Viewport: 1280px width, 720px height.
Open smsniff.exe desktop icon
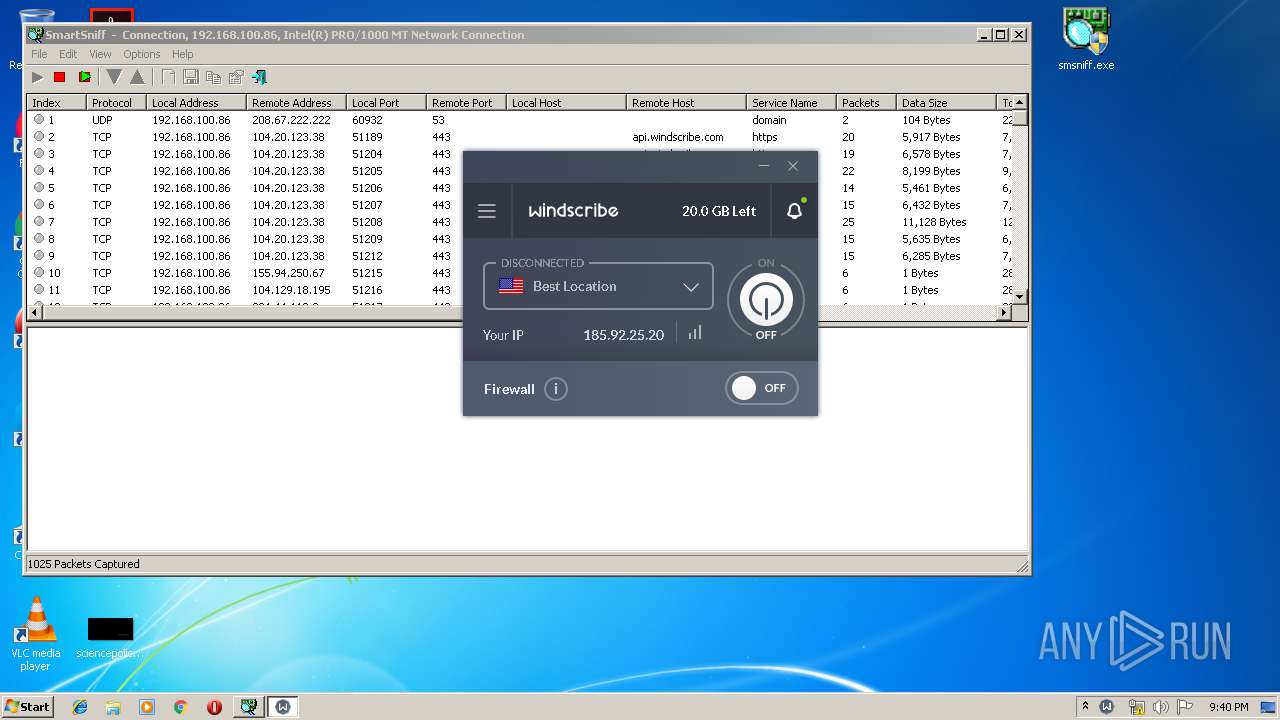(x=1086, y=40)
